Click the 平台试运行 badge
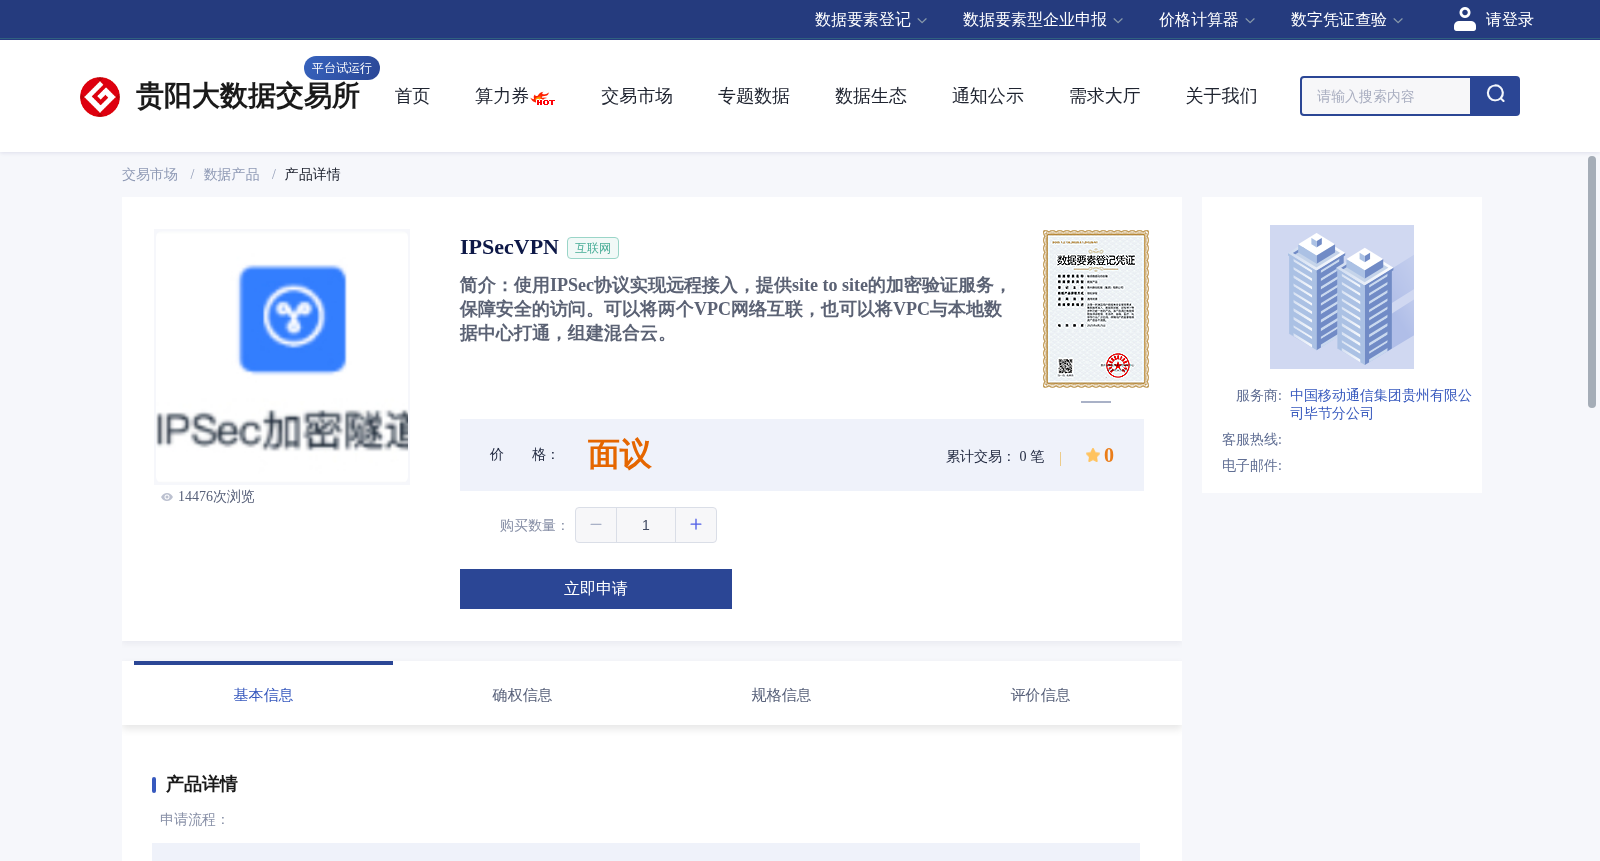1600x861 pixels. [342, 68]
